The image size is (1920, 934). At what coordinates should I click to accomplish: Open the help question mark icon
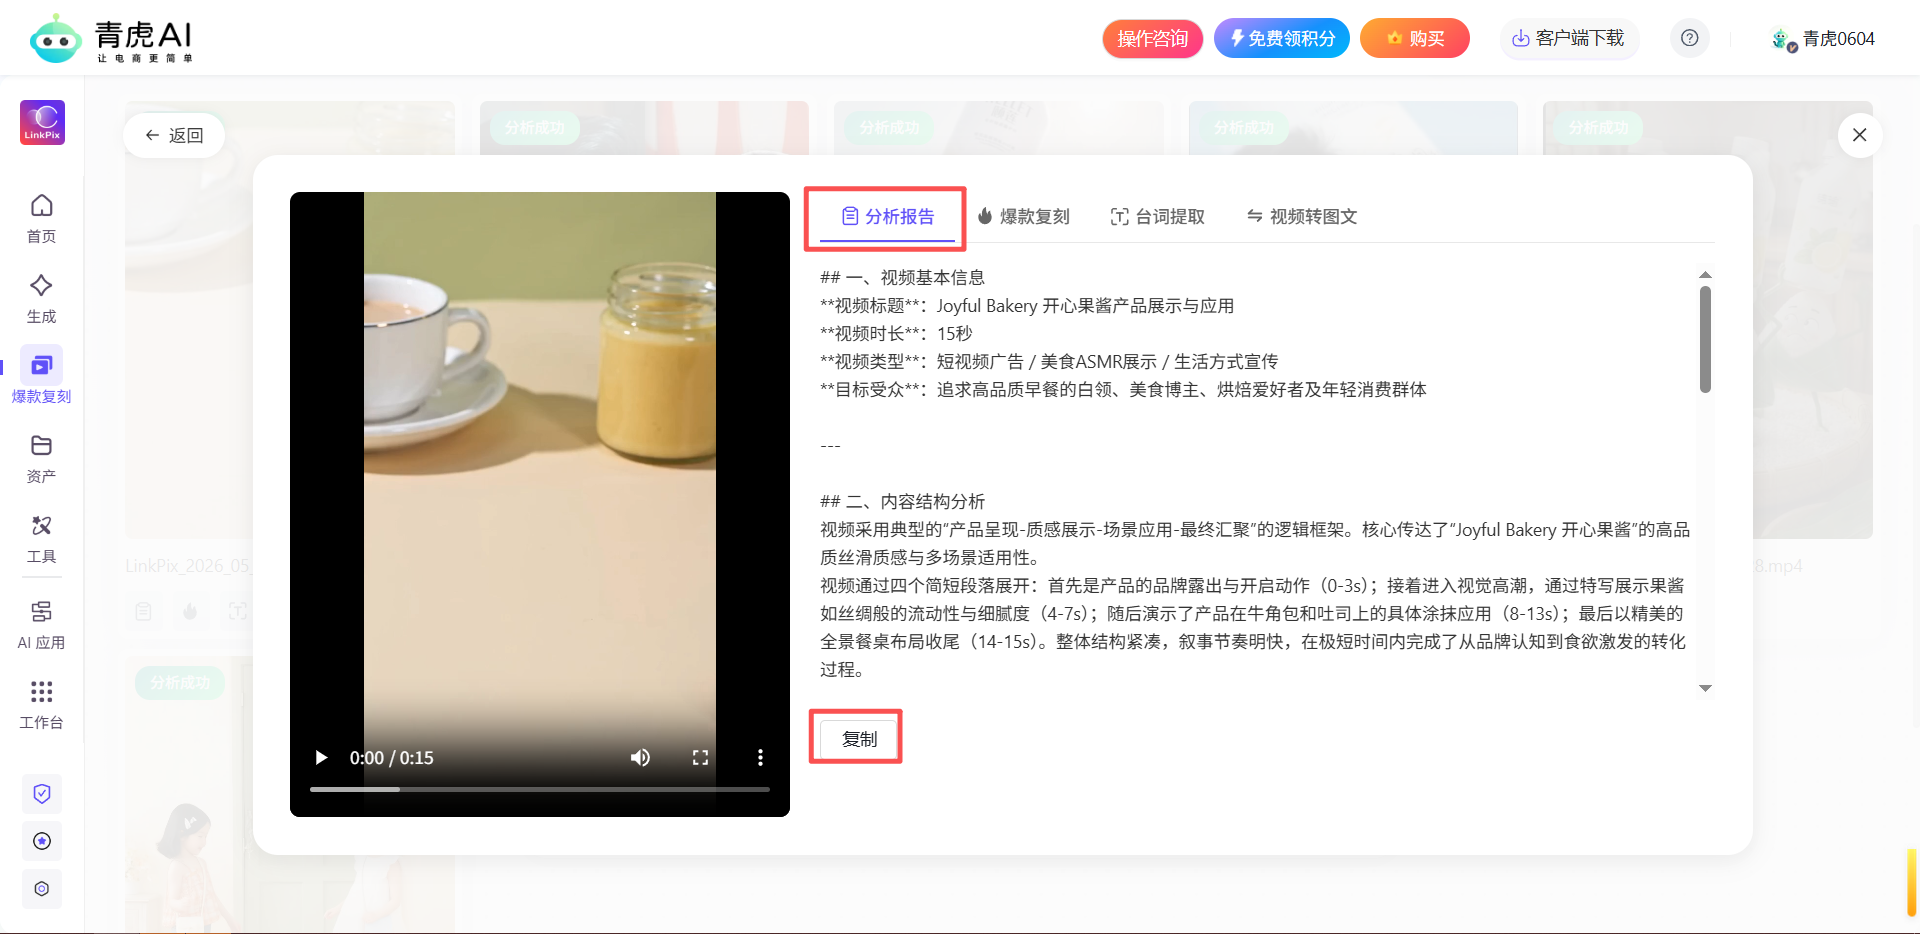pos(1689,38)
